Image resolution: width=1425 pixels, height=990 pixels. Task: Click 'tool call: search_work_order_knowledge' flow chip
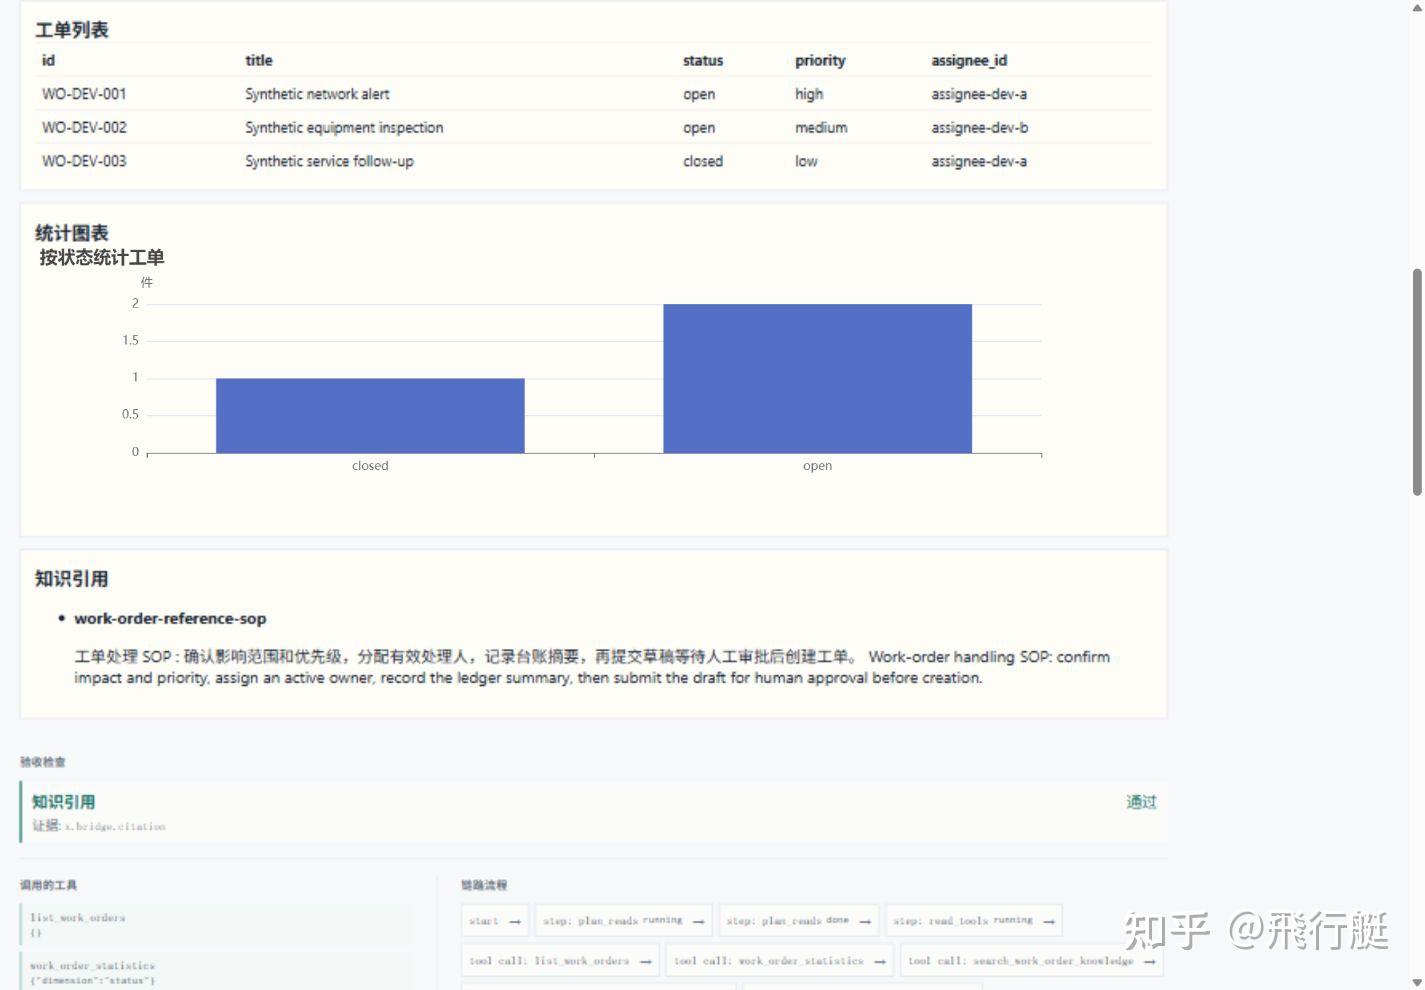1032,960
